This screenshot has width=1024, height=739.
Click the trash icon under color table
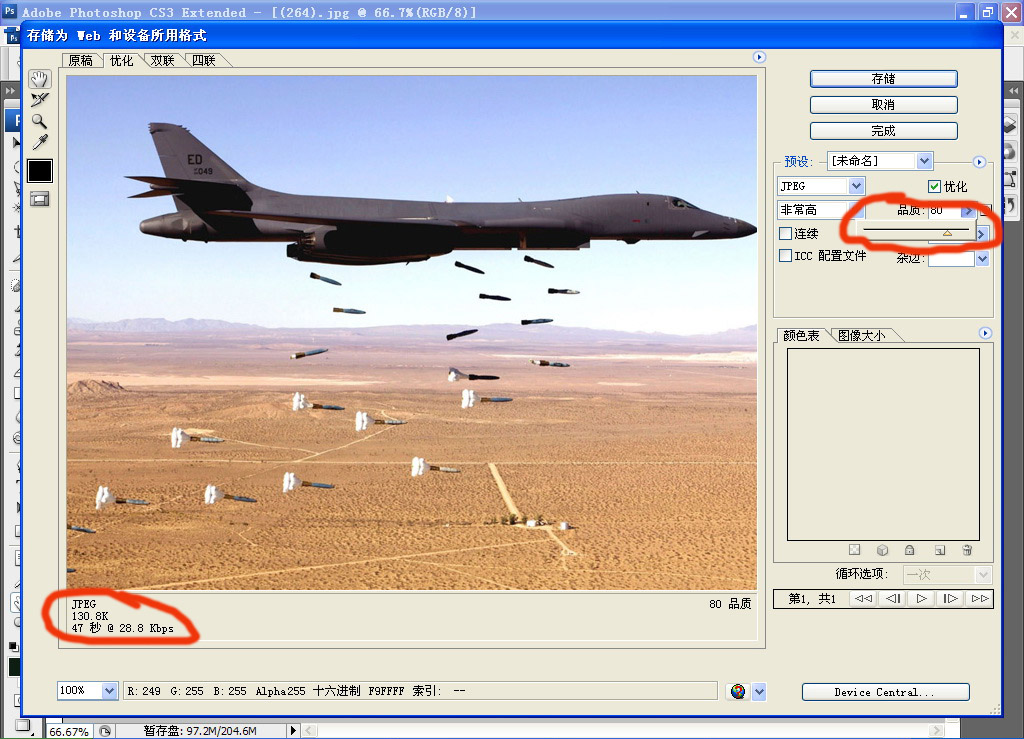967,550
